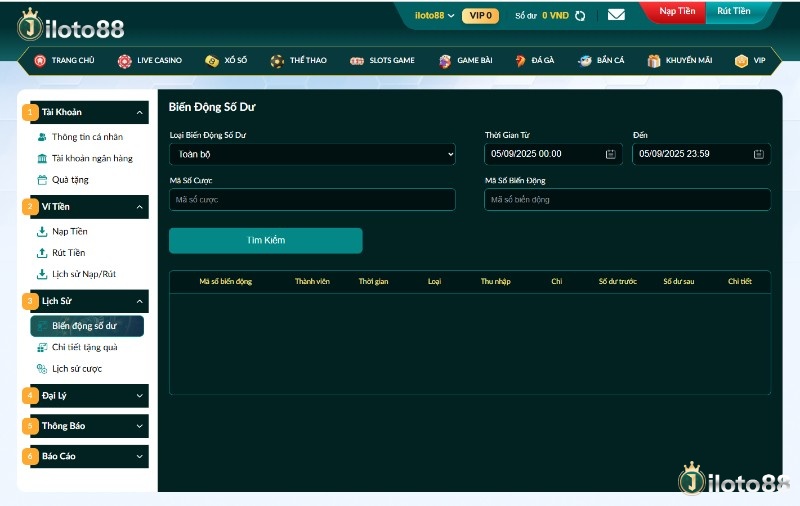The width and height of the screenshot is (800, 506).
Task: Click the Loại column header
Action: (x=434, y=282)
